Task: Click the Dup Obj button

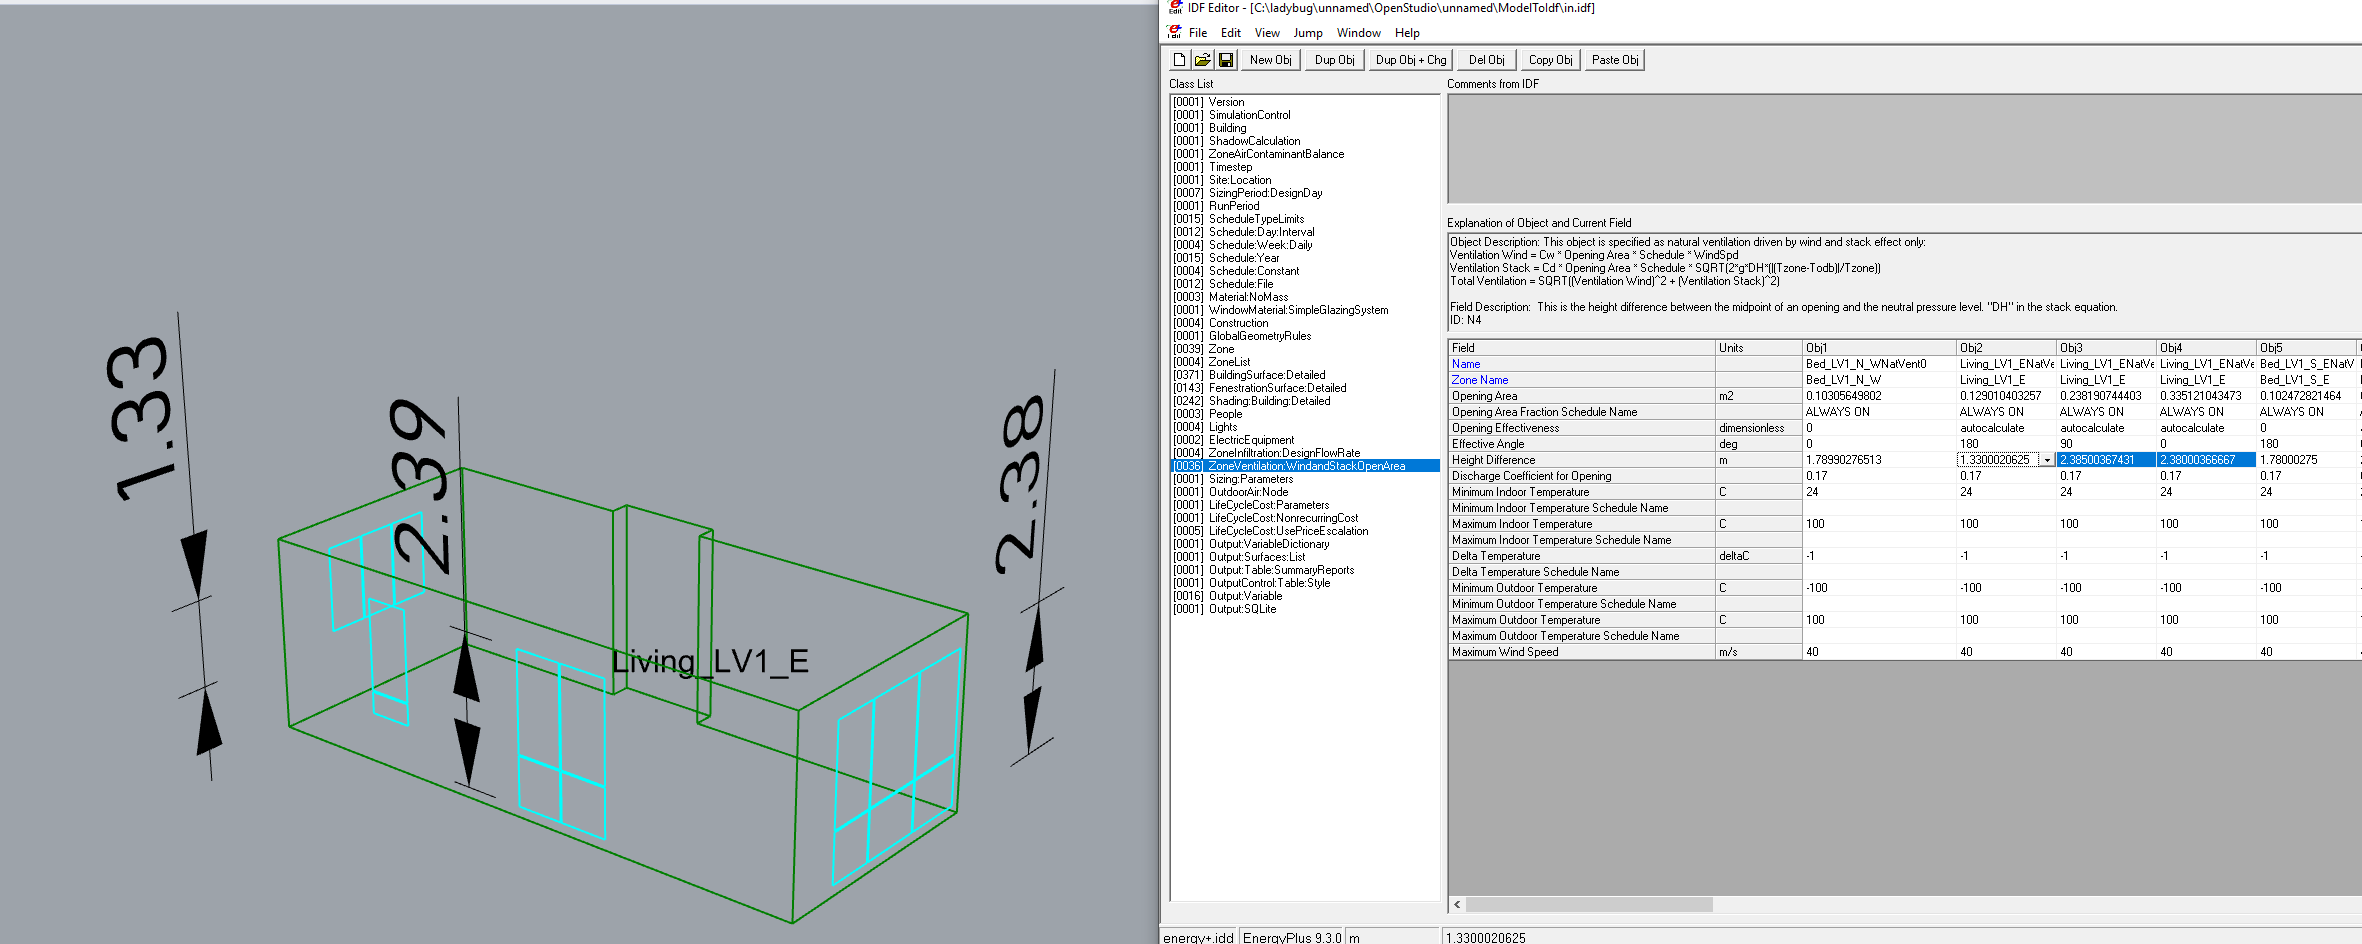Action: pyautogui.click(x=1334, y=60)
